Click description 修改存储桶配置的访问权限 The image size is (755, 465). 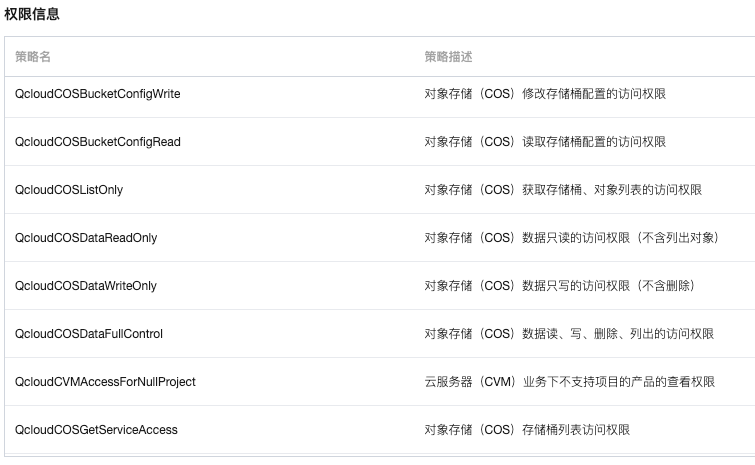[594, 94]
